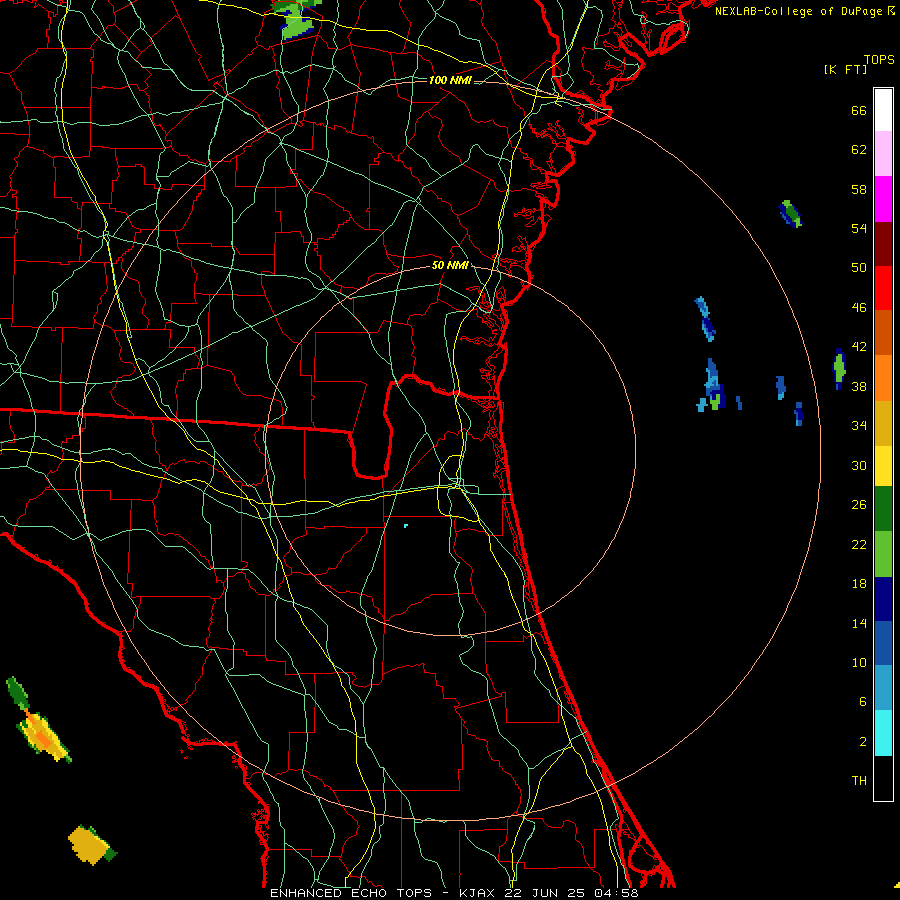The width and height of the screenshot is (900, 900).
Task: Click the orange-yellow storm echo in the southwest
Action: coord(44,736)
